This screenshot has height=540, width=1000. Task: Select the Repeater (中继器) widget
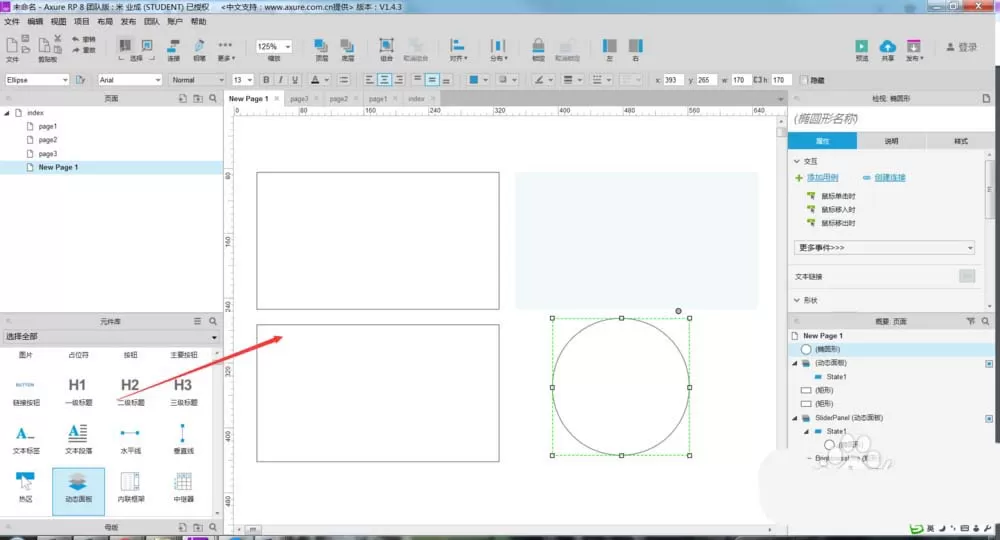183,481
